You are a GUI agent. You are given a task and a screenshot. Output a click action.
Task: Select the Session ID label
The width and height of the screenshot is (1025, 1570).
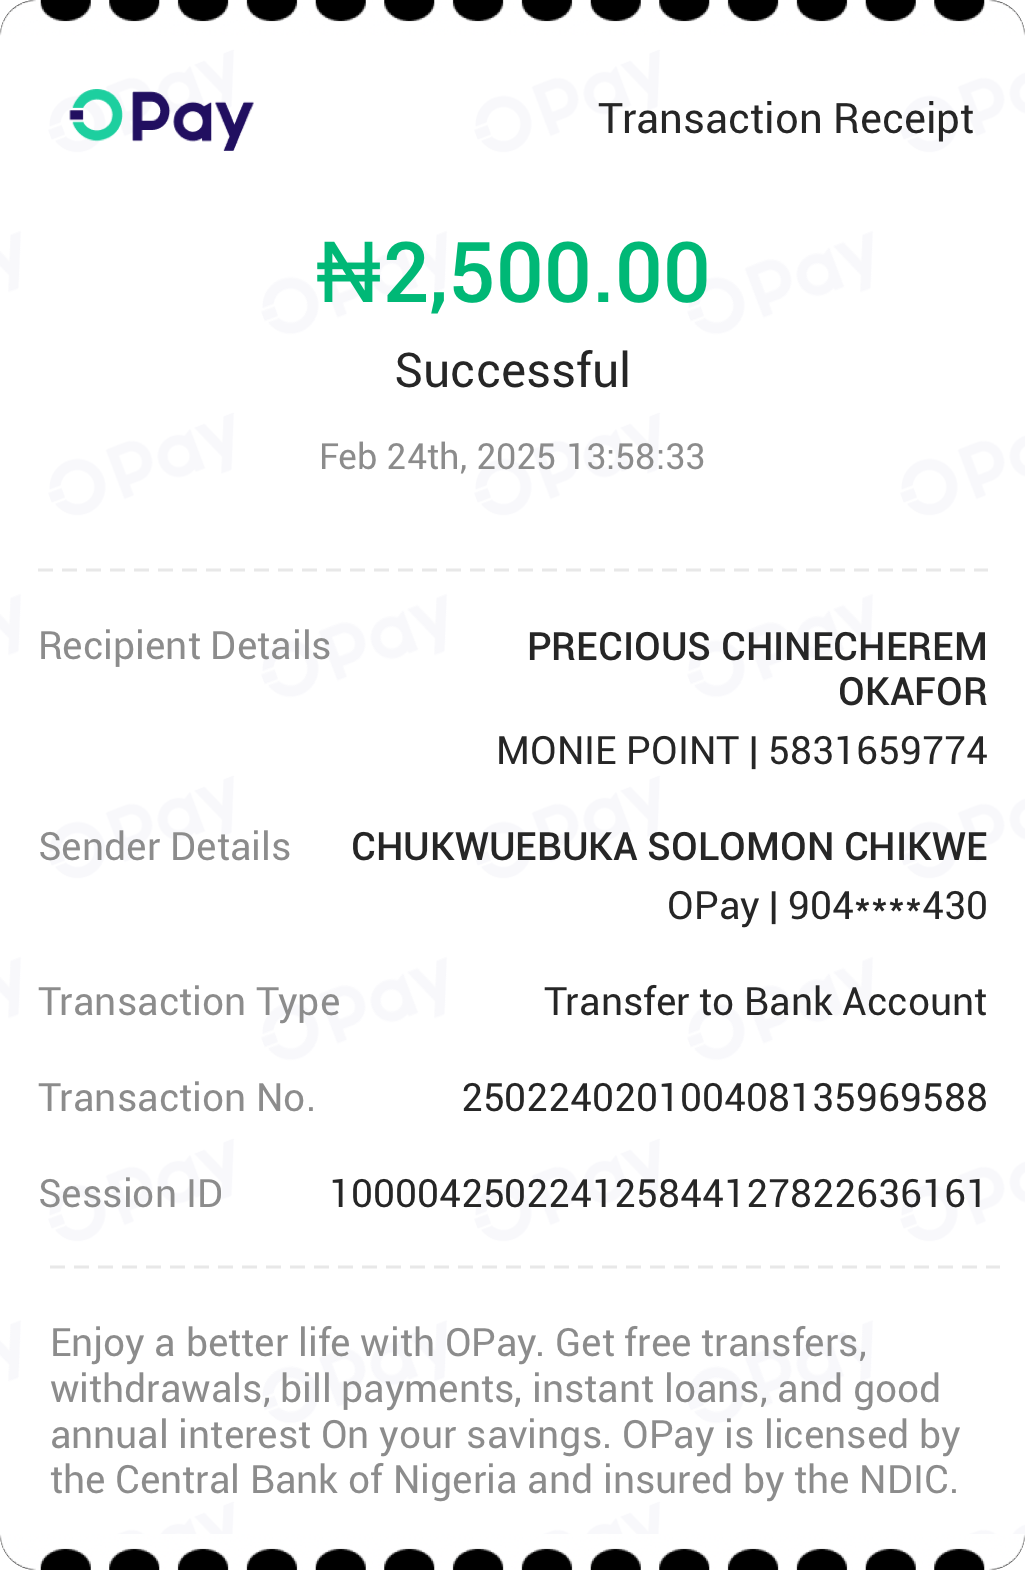(x=131, y=1194)
